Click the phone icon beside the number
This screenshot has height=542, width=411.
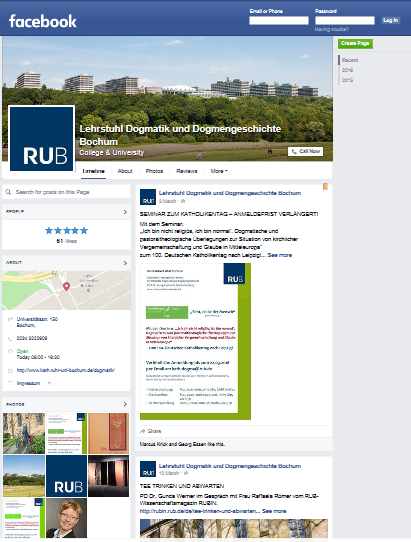coord(10,338)
